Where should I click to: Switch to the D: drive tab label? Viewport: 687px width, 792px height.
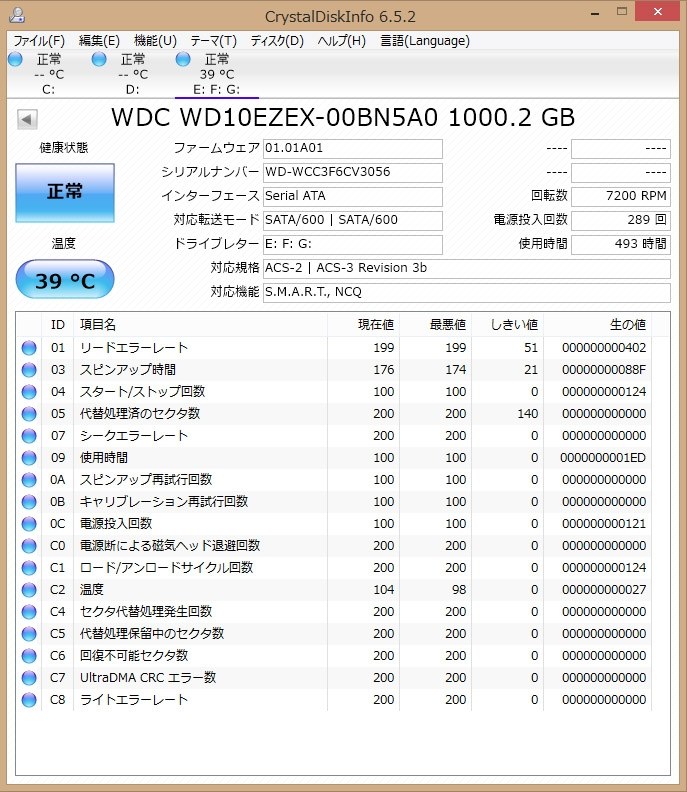pos(132,89)
